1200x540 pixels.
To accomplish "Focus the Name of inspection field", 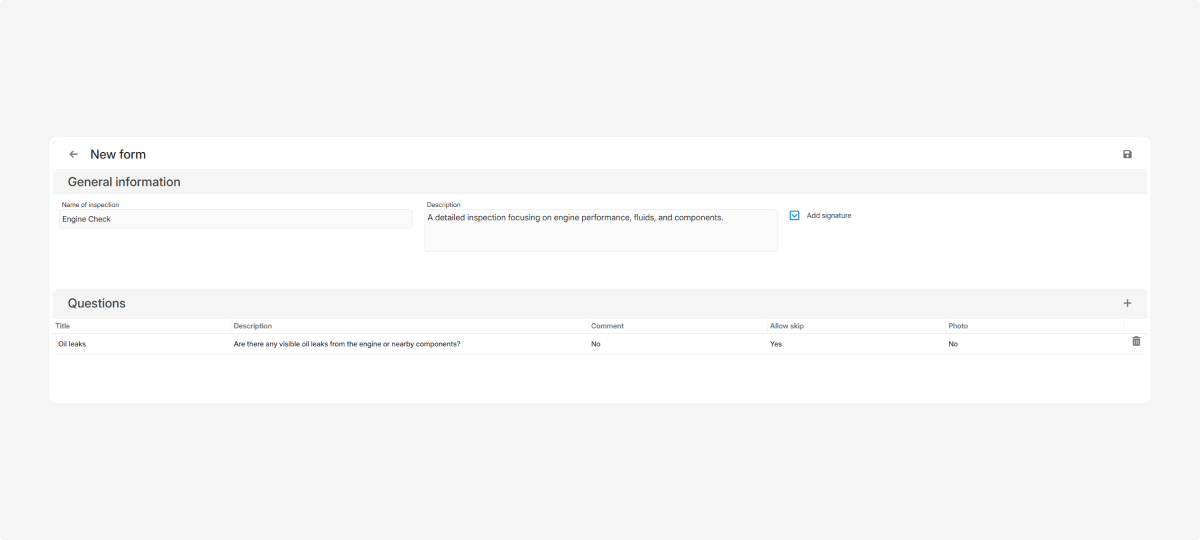I will 235,219.
